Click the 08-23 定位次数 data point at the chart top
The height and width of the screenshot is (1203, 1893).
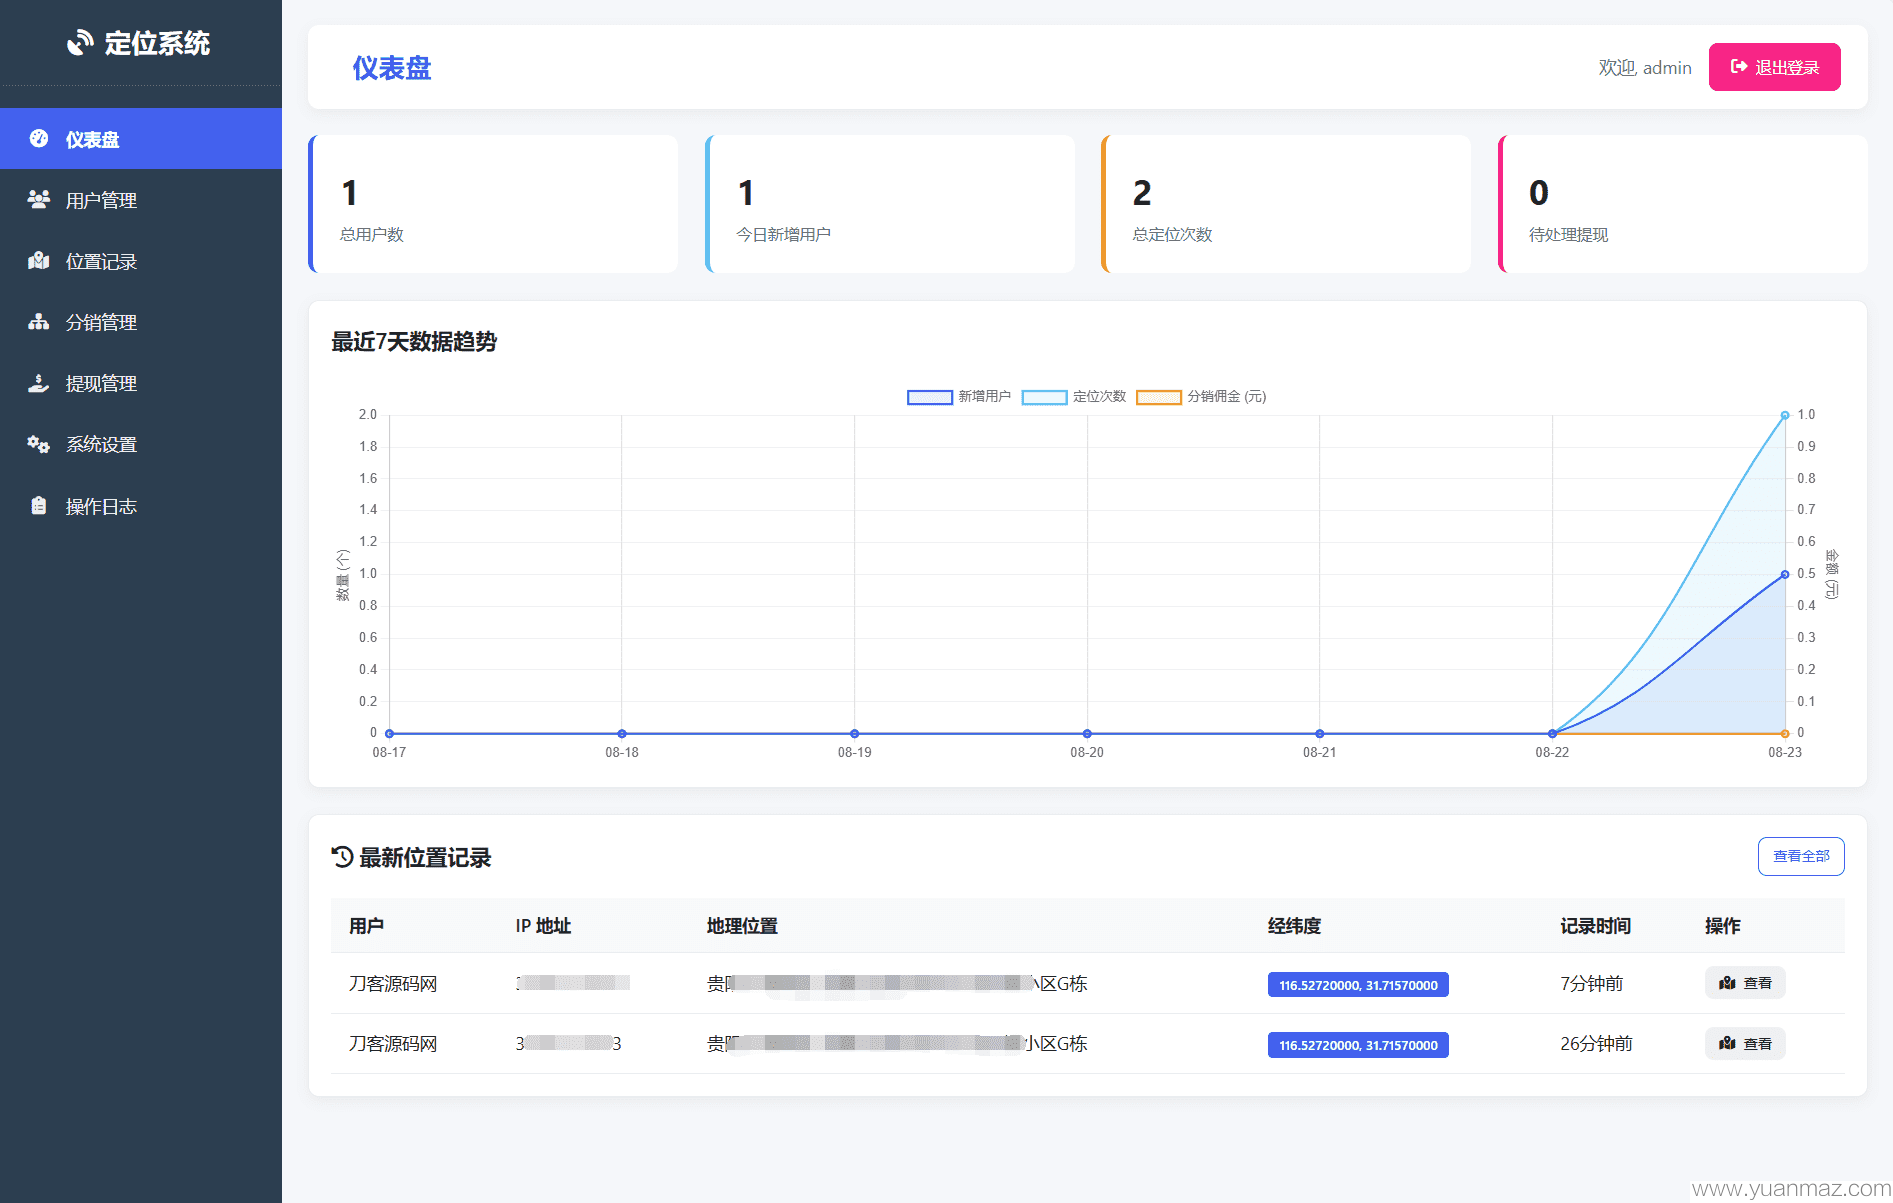(x=1785, y=415)
